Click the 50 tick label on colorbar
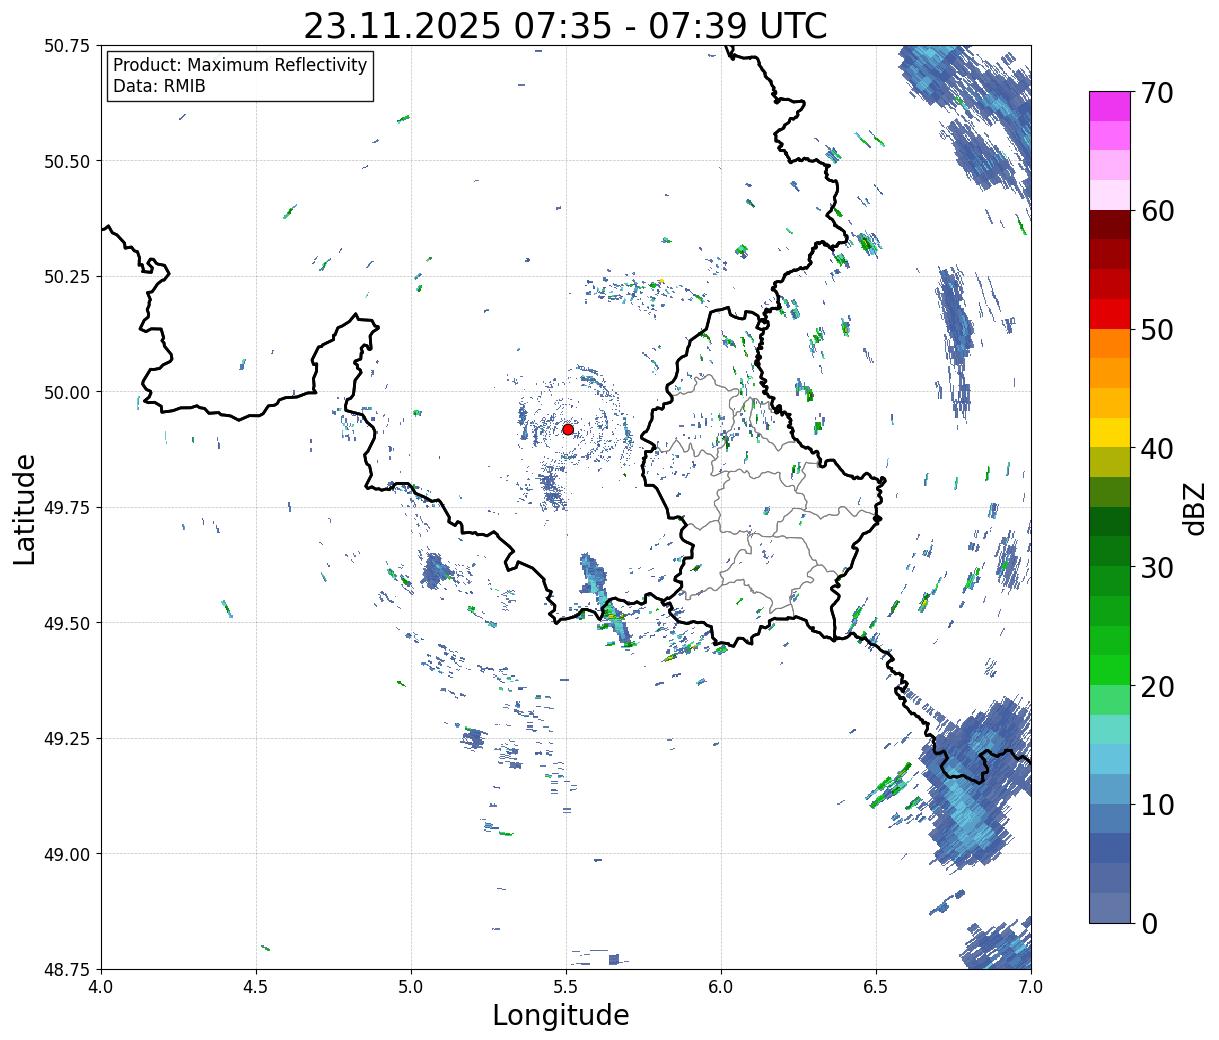 pos(1157,330)
